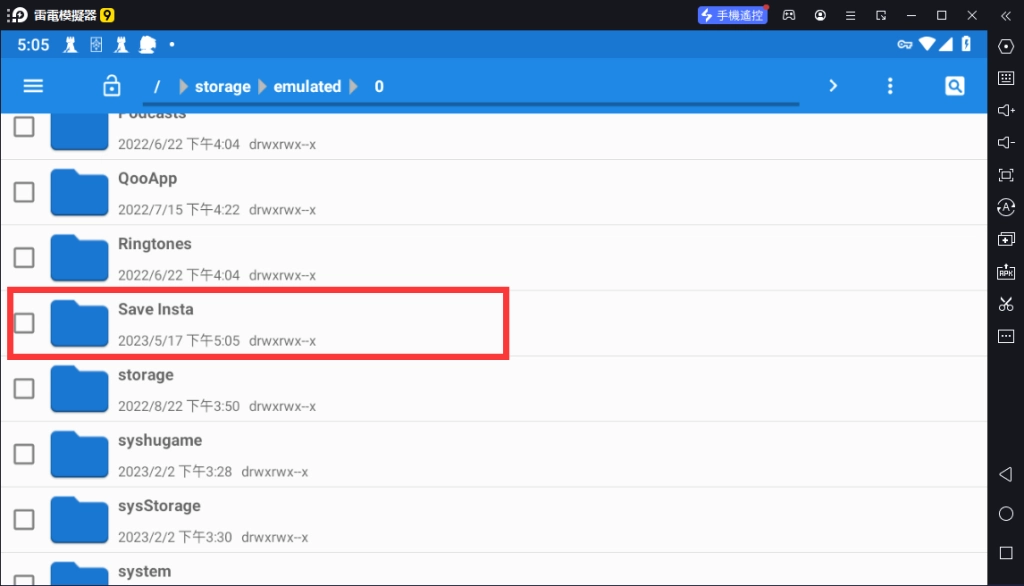Tap the VPN key icon in status bar
This screenshot has width=1024, height=586.
tap(904, 44)
